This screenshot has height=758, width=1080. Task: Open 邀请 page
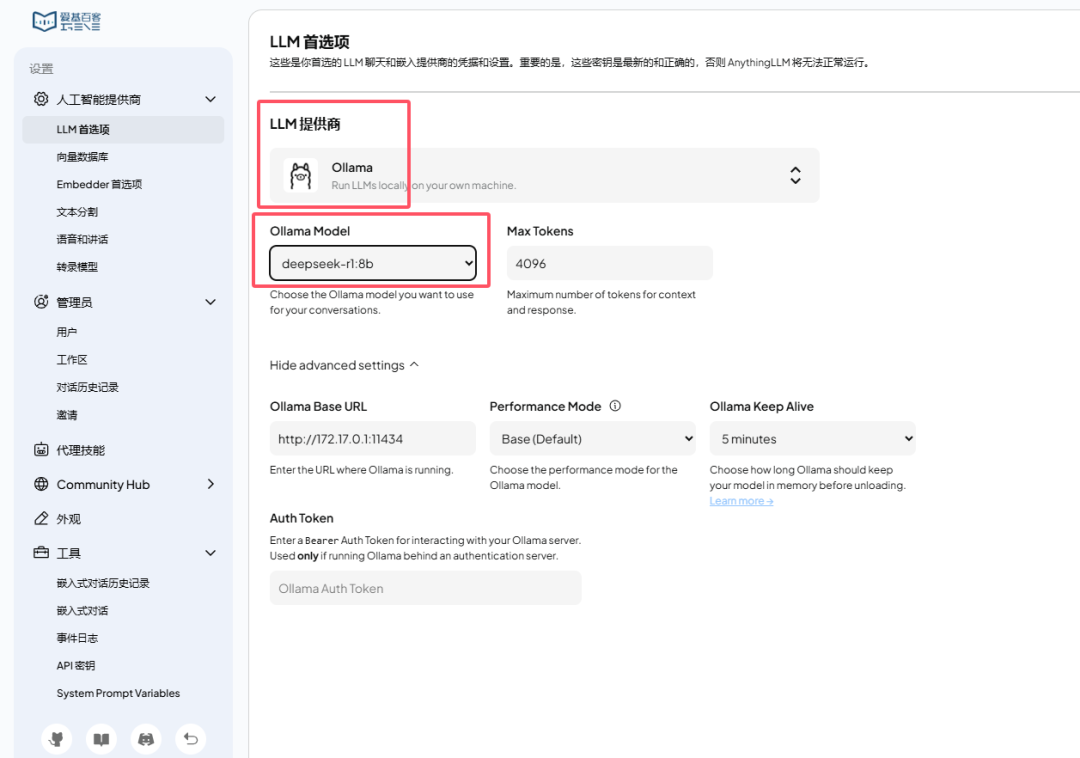click(67, 414)
